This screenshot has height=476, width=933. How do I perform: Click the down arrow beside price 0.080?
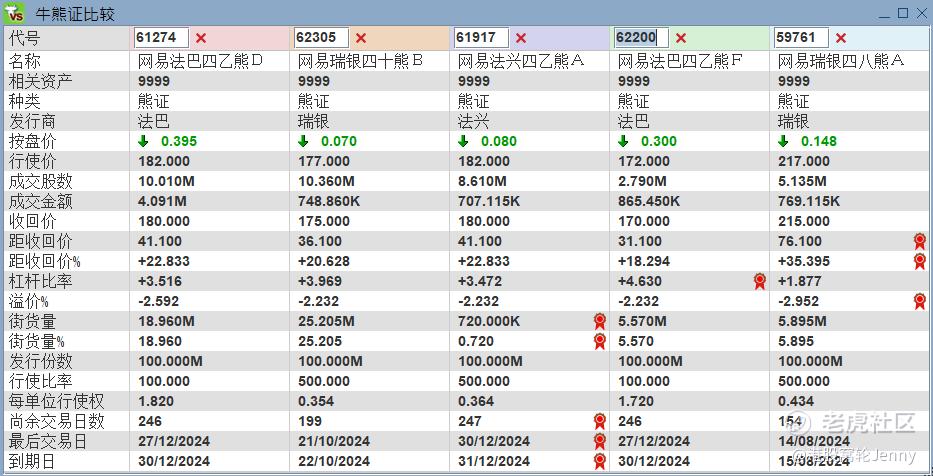pyautogui.click(x=463, y=141)
